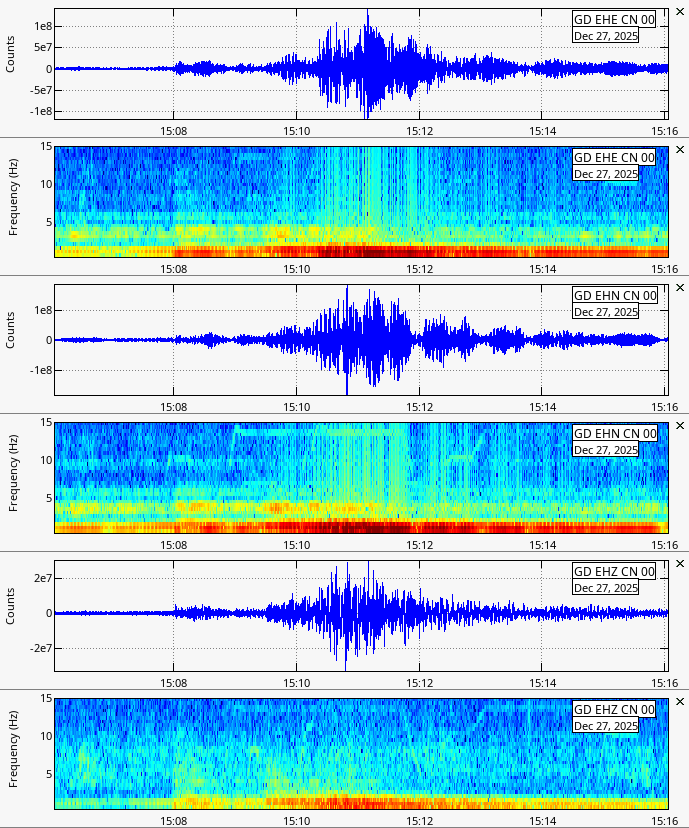Image resolution: width=689 pixels, height=828 pixels.
Task: Click the '15:12' time tick under the EHN spectrogram
Action: [x=420, y=545]
